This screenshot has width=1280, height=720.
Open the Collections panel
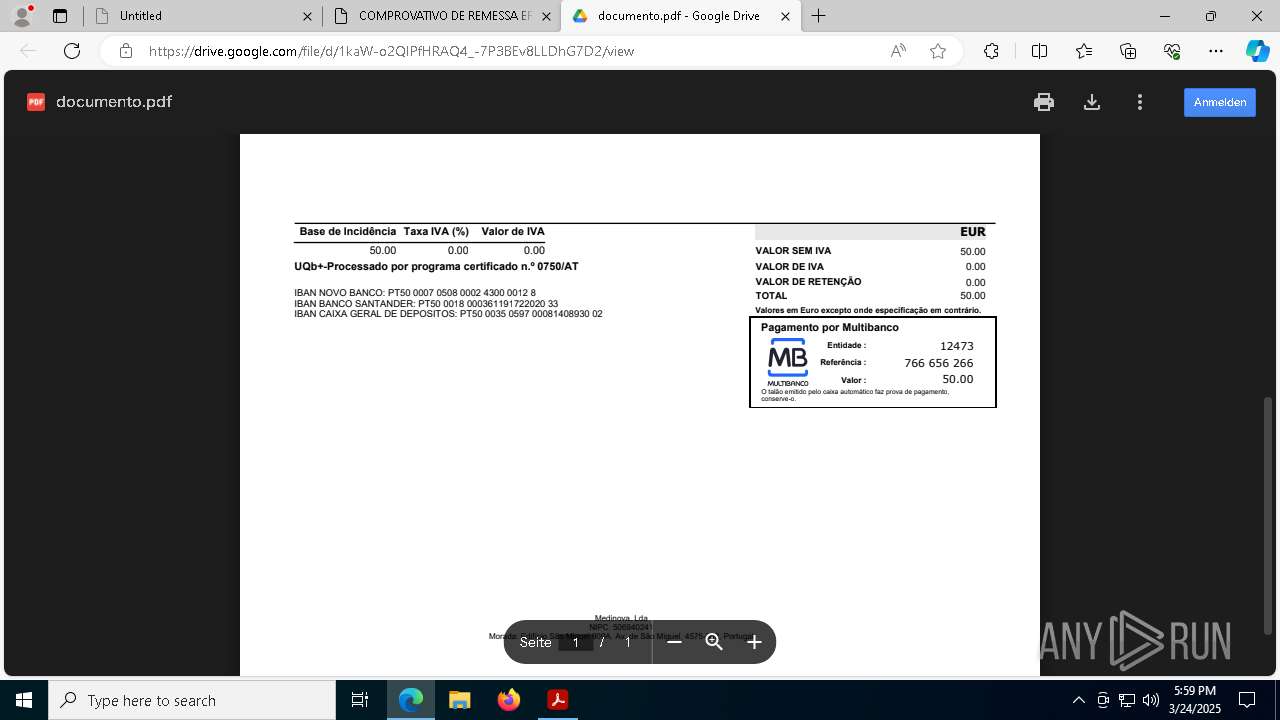[1128, 51]
